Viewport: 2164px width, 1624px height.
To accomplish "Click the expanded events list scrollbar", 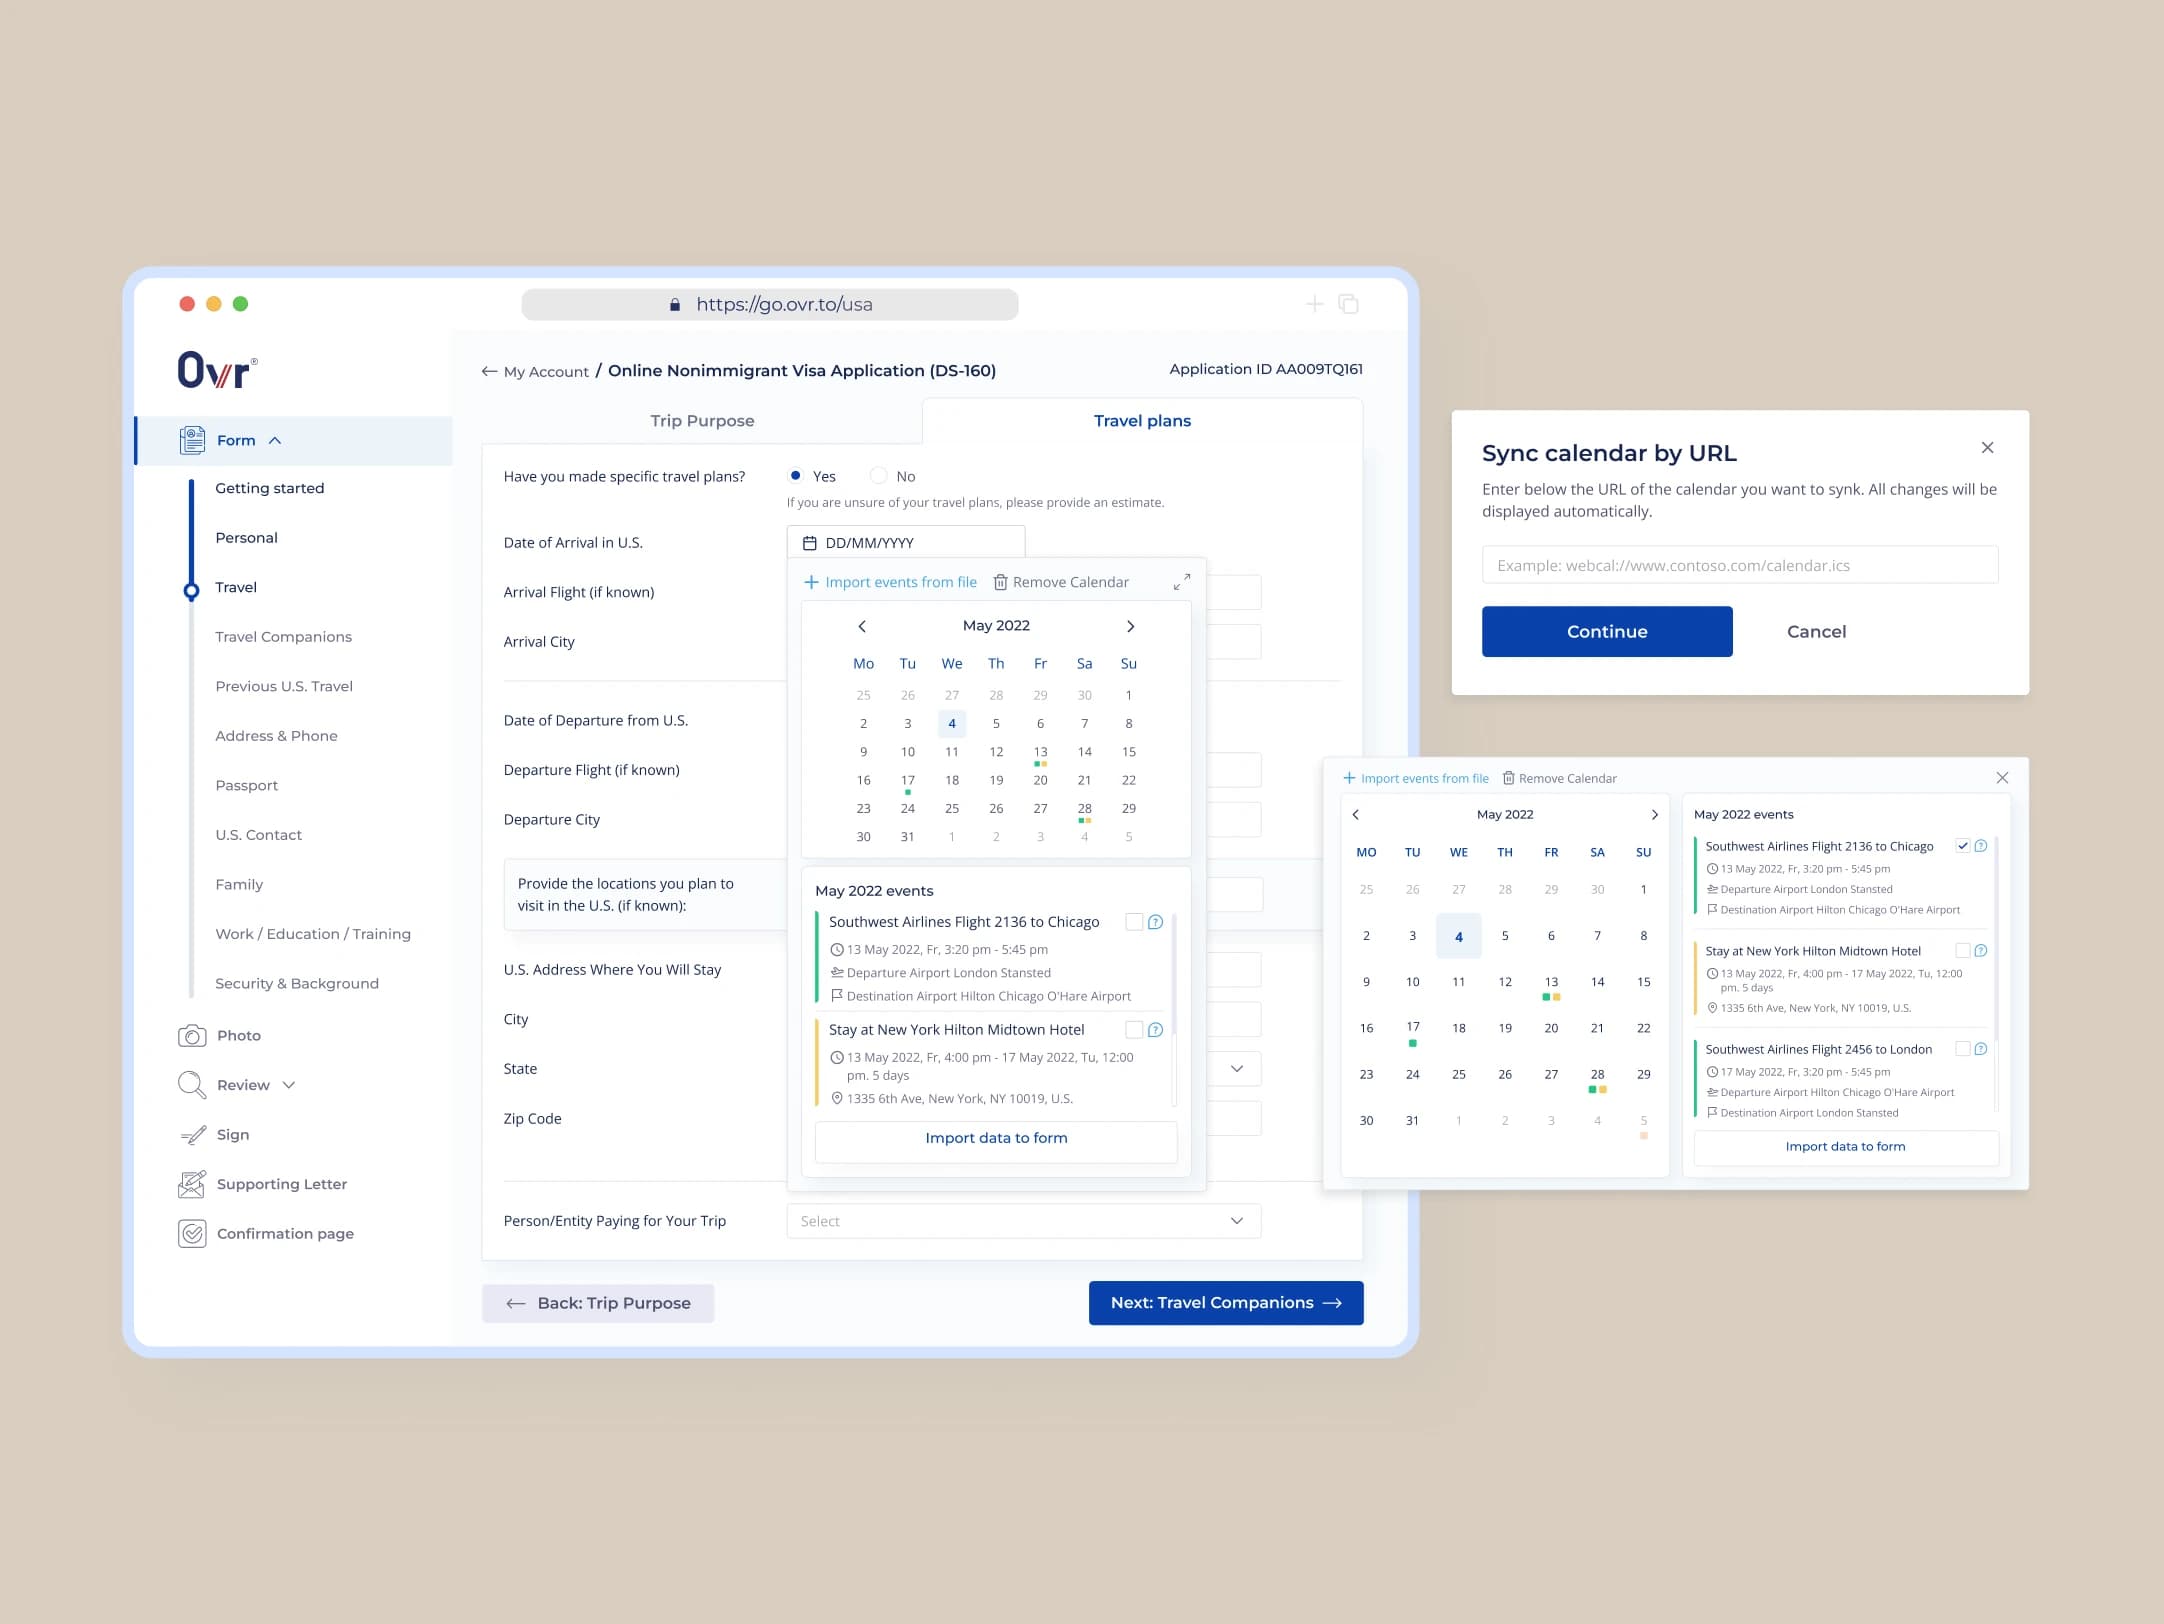I will pos(1996,973).
